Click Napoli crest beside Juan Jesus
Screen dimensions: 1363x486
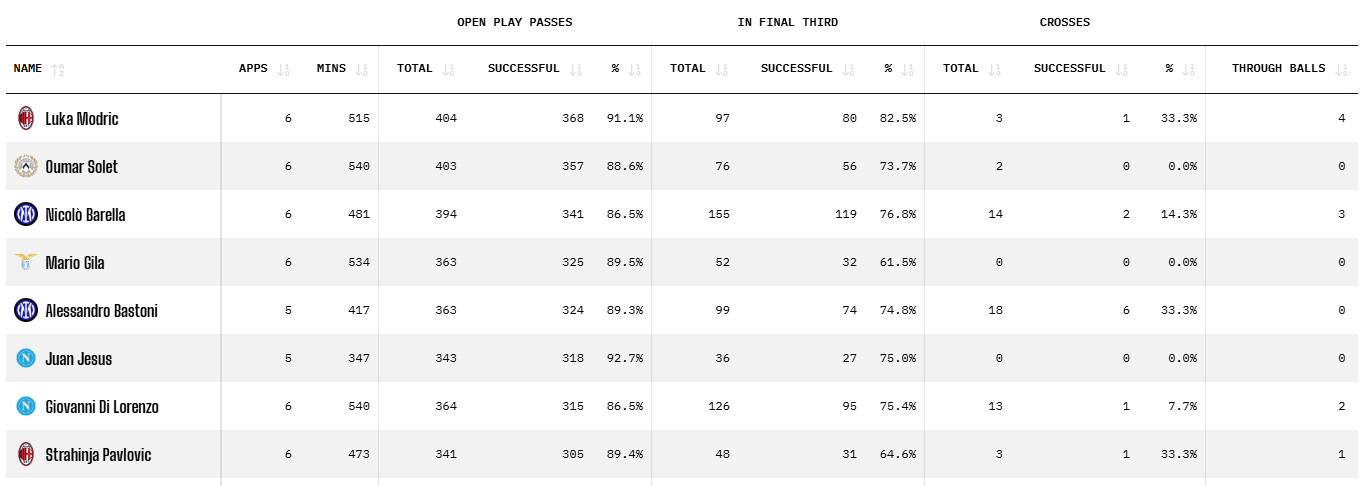tap(26, 359)
